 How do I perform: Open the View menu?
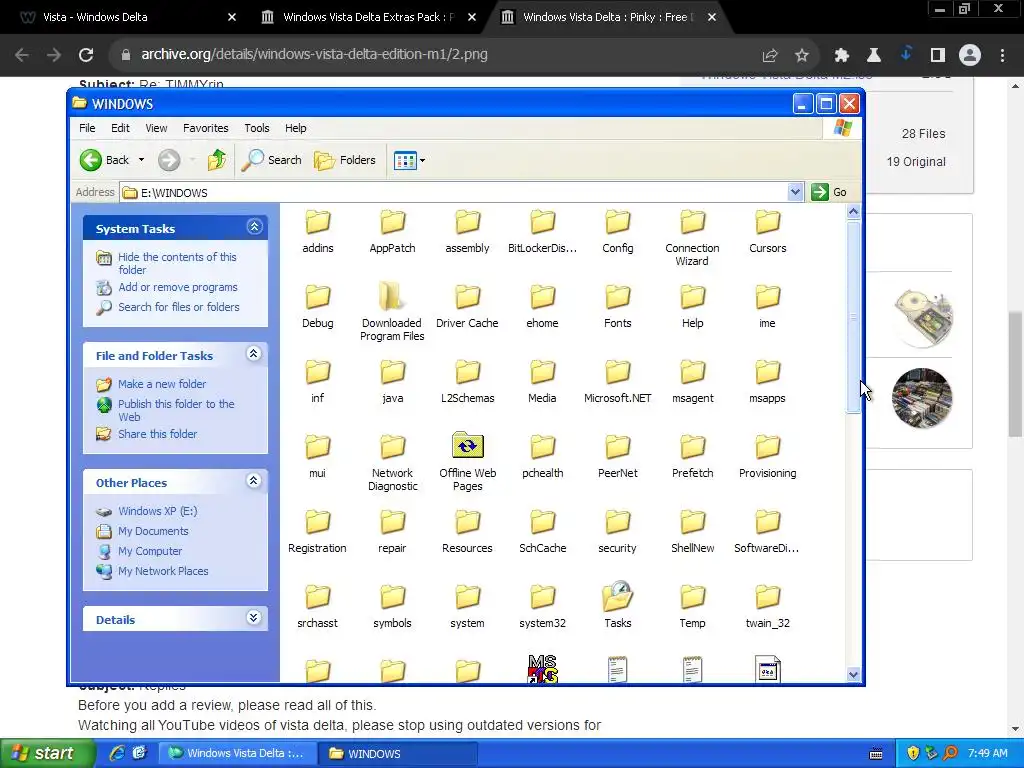pos(156,128)
